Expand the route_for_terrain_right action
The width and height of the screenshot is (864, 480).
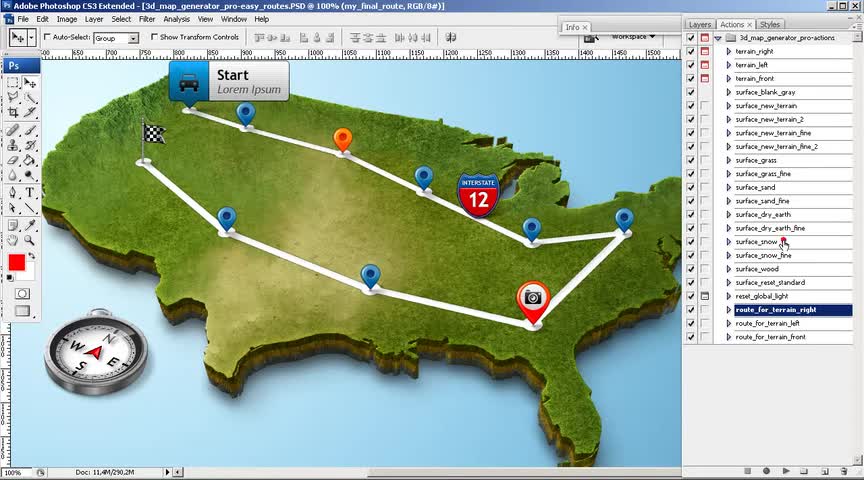click(x=728, y=310)
